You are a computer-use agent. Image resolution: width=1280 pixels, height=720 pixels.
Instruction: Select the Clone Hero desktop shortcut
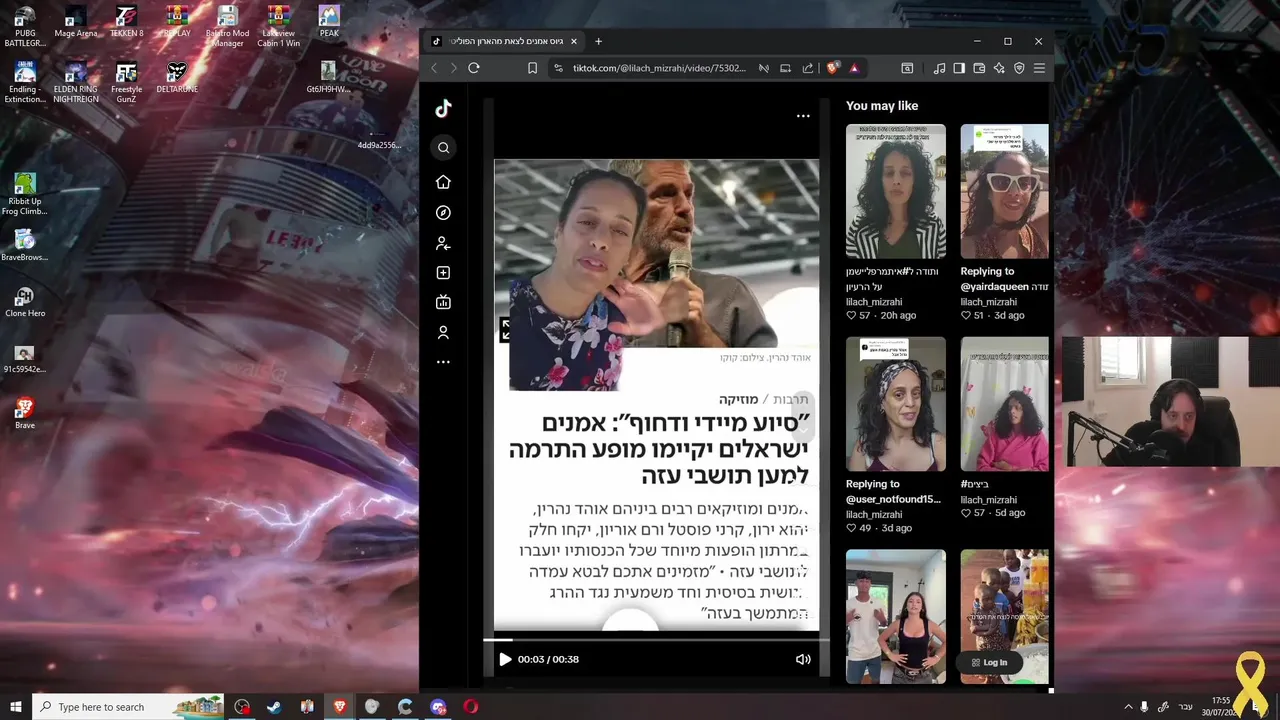25,301
